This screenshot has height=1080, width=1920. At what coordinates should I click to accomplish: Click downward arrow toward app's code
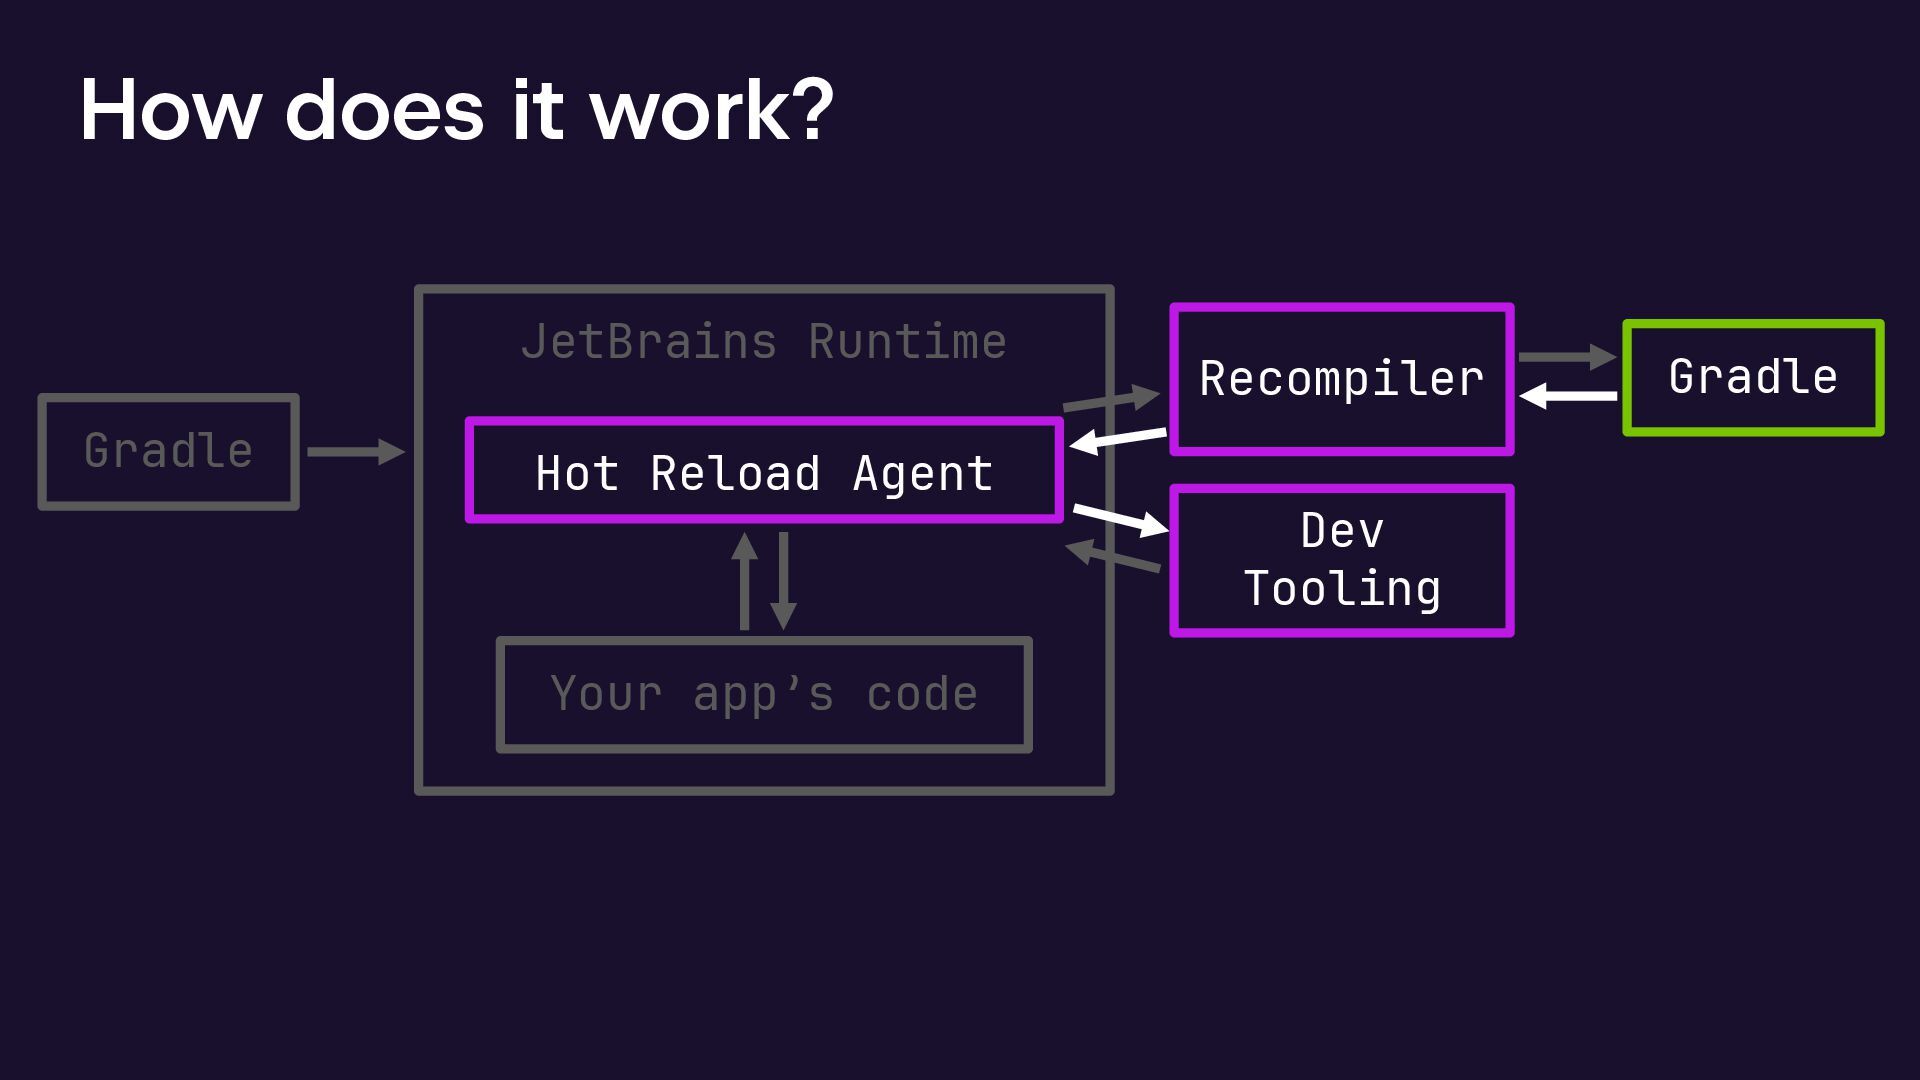pyautogui.click(x=783, y=581)
